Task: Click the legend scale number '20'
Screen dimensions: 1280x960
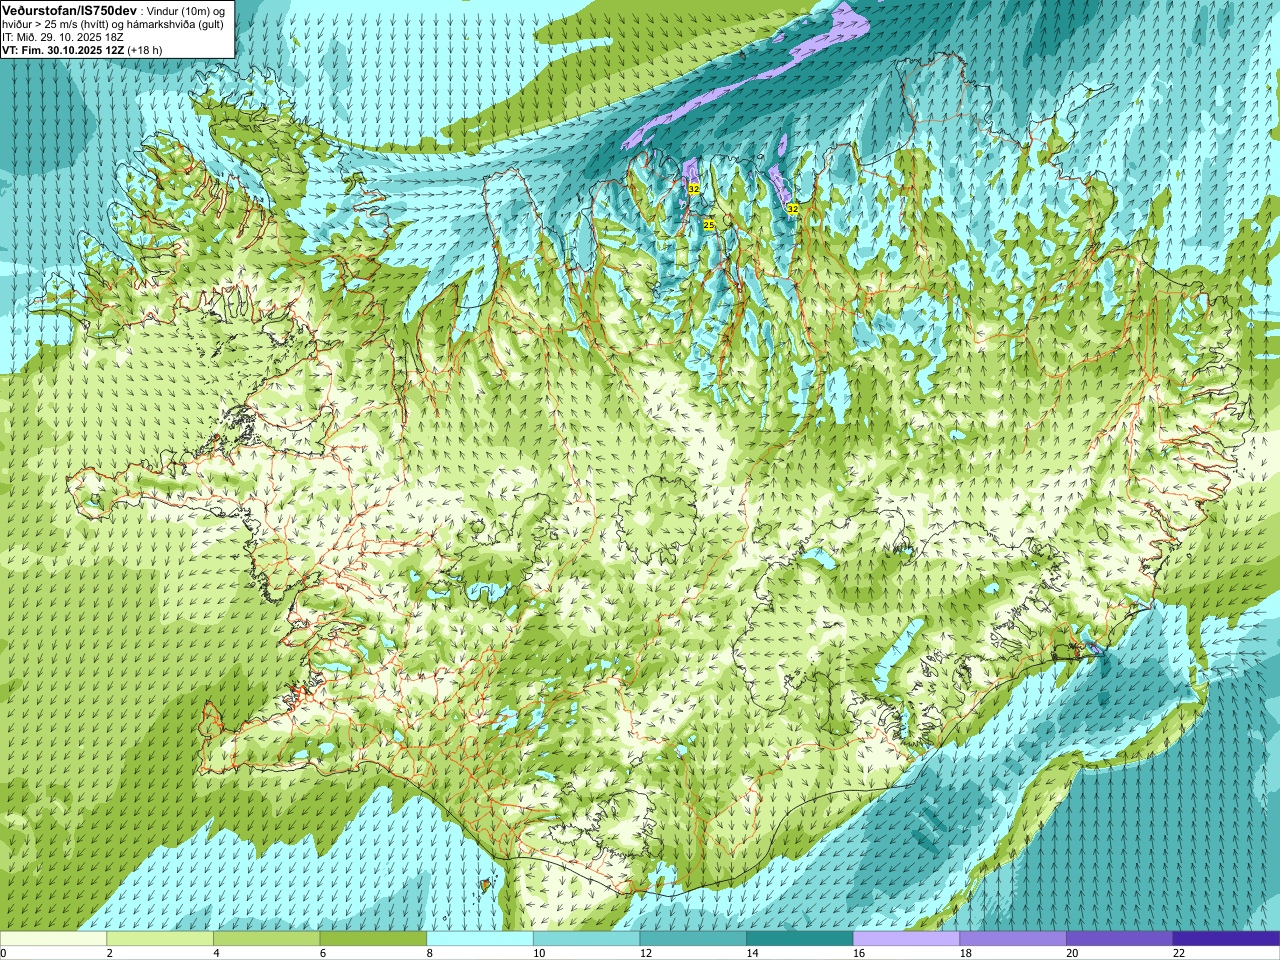Action: coord(1072,953)
